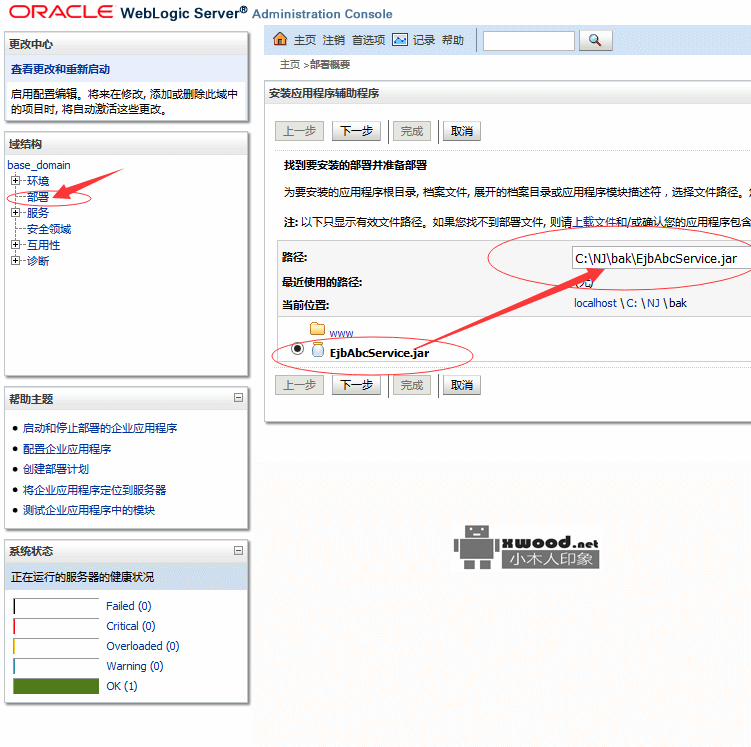Click the empty Critical health bar
The image size is (751, 747).
pos(56,626)
